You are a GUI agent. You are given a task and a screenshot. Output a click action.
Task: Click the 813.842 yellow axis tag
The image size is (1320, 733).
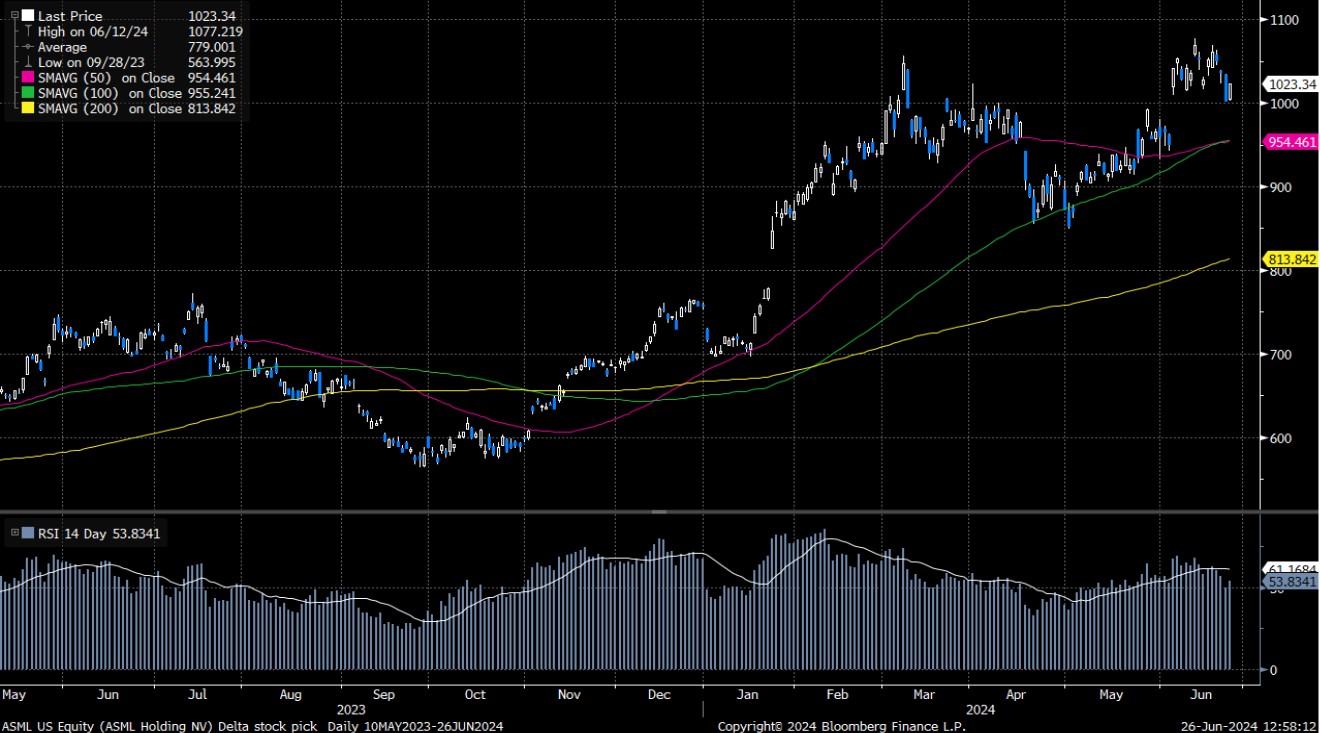[1290, 258]
